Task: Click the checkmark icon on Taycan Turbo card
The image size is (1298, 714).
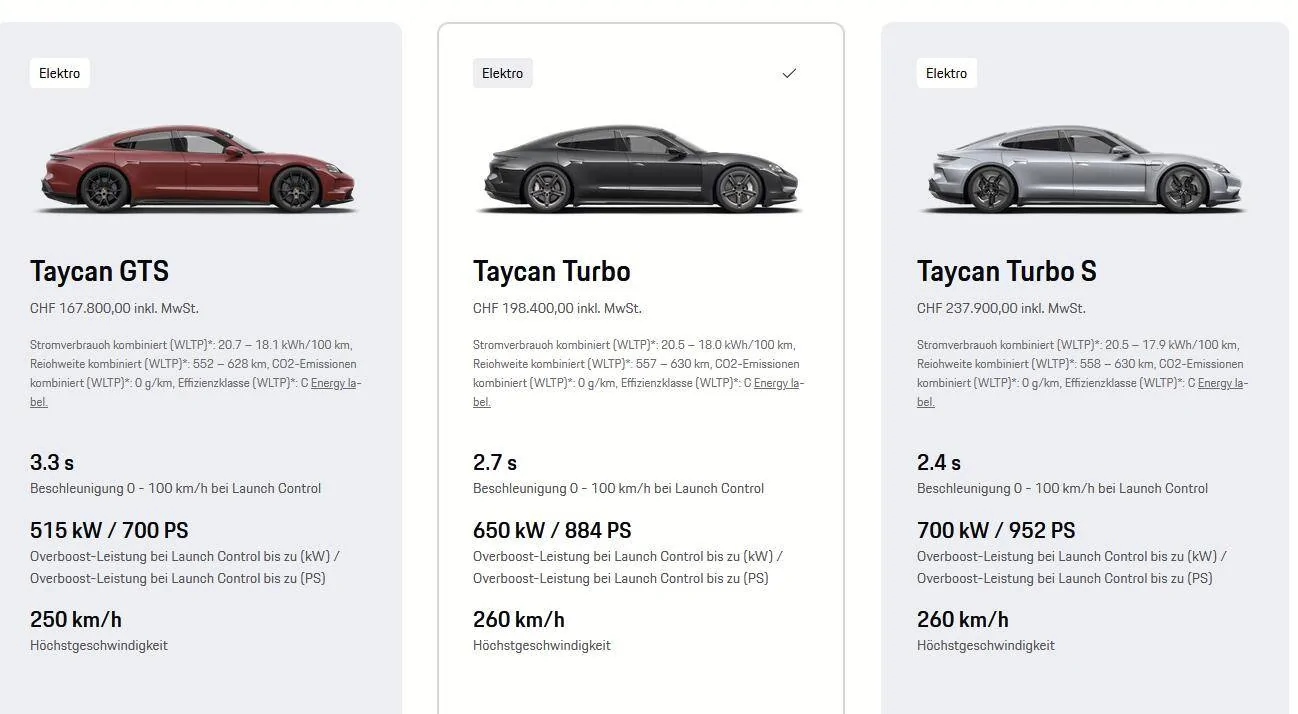Action: (x=789, y=73)
